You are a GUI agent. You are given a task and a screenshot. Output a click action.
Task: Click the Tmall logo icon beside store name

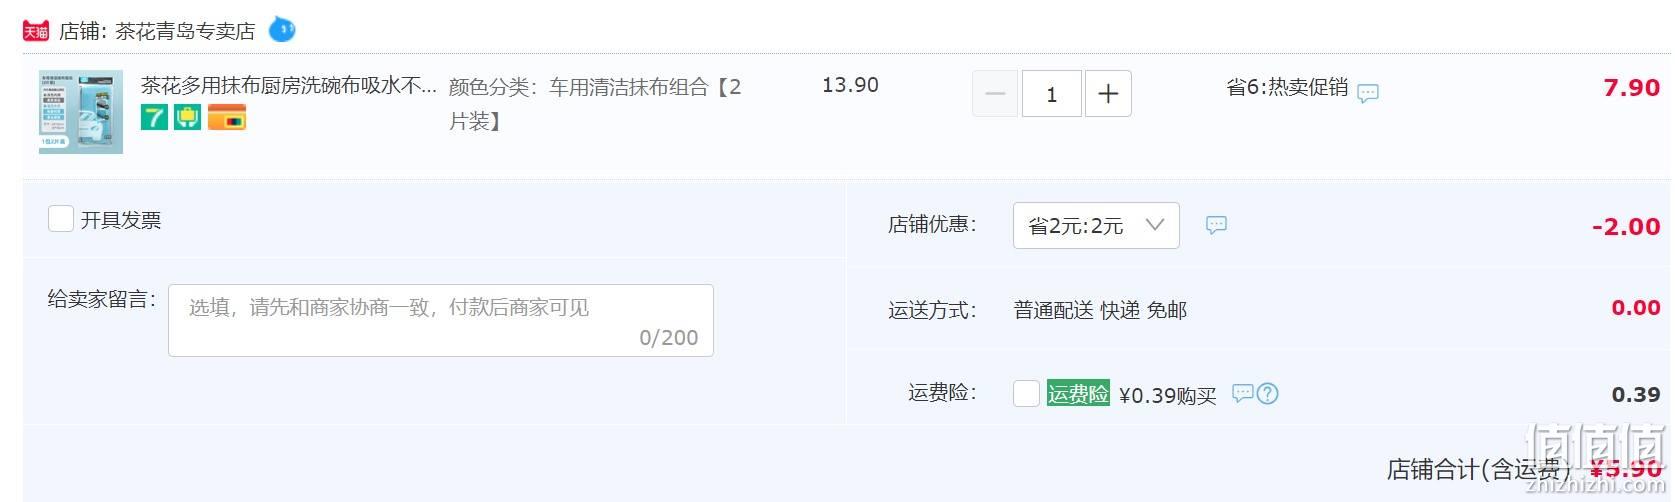(x=36, y=31)
